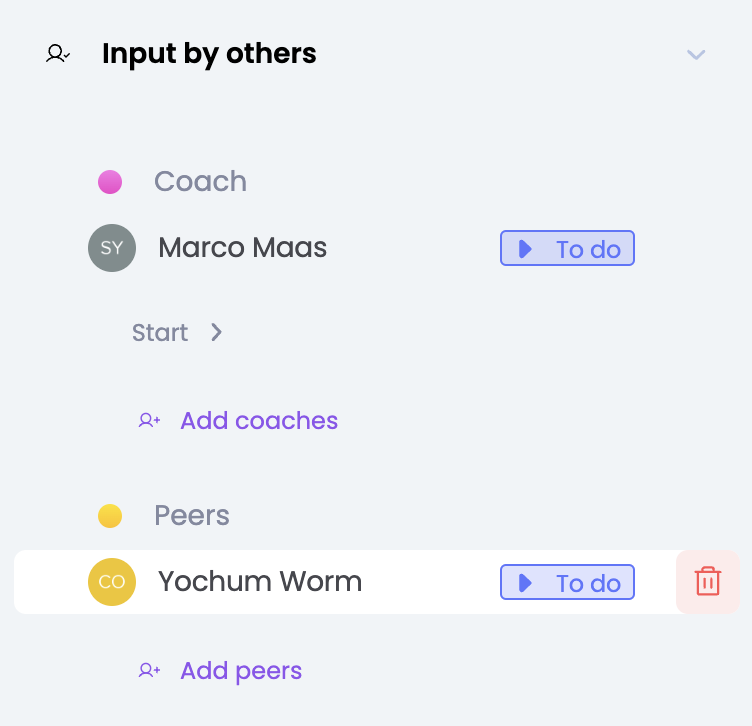Click the Peers group label

pyautogui.click(x=192, y=516)
